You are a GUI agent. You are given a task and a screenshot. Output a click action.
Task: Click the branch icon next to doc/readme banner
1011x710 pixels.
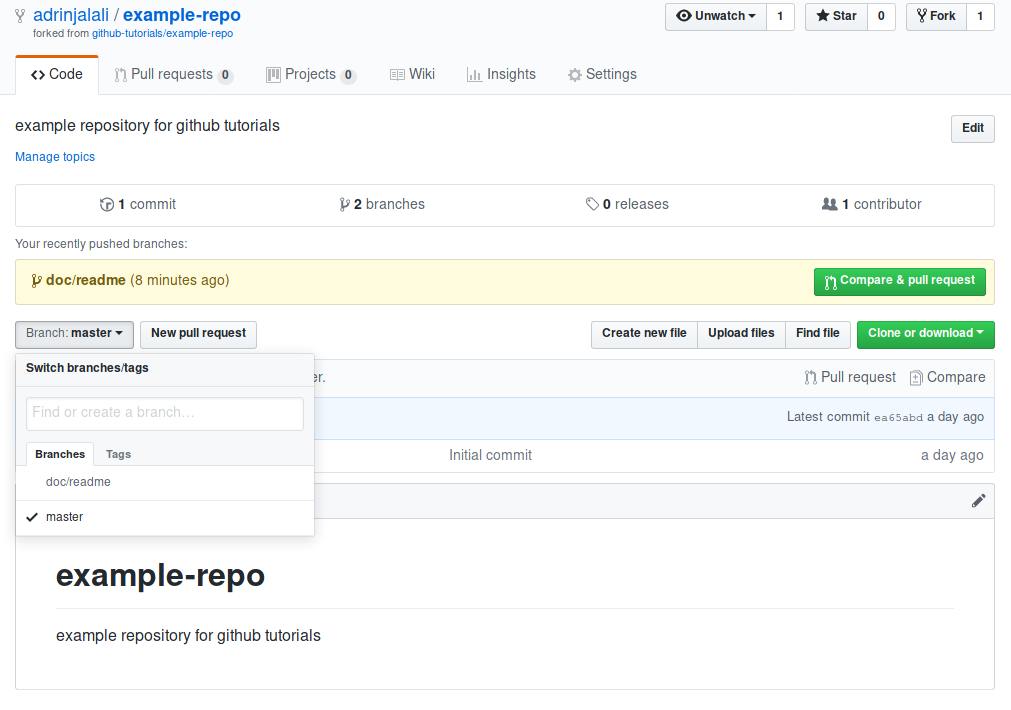click(37, 281)
